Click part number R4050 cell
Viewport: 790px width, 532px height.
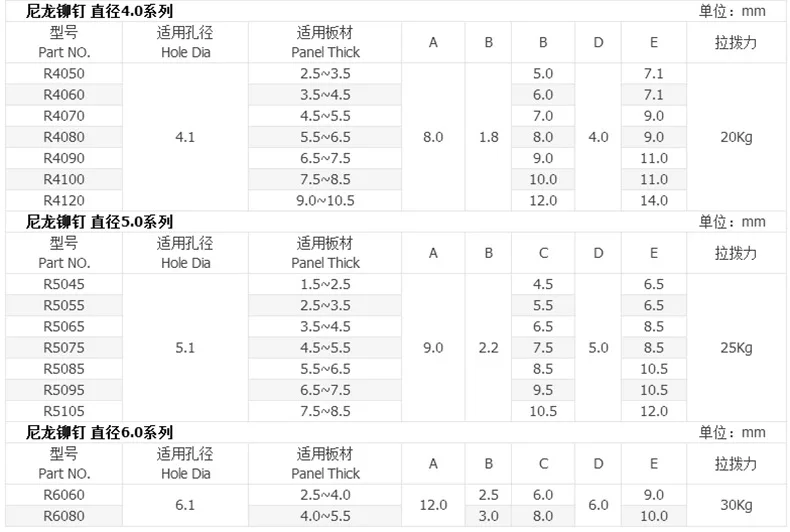click(x=64, y=74)
